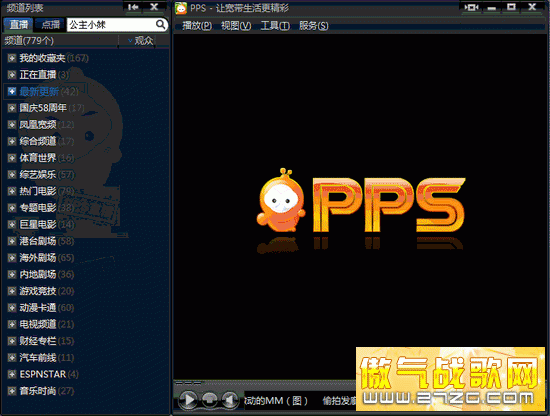Click the playback progress seek bar

tap(265, 383)
